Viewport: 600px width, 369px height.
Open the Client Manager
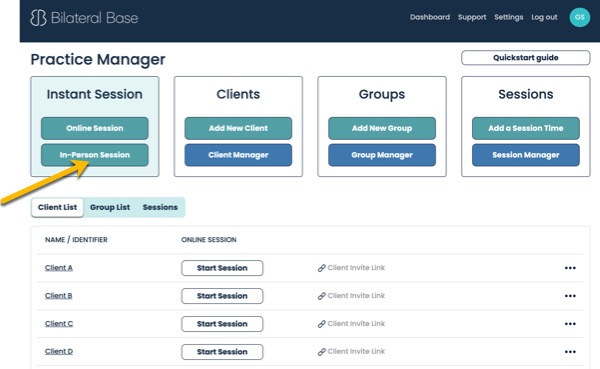[238, 155]
